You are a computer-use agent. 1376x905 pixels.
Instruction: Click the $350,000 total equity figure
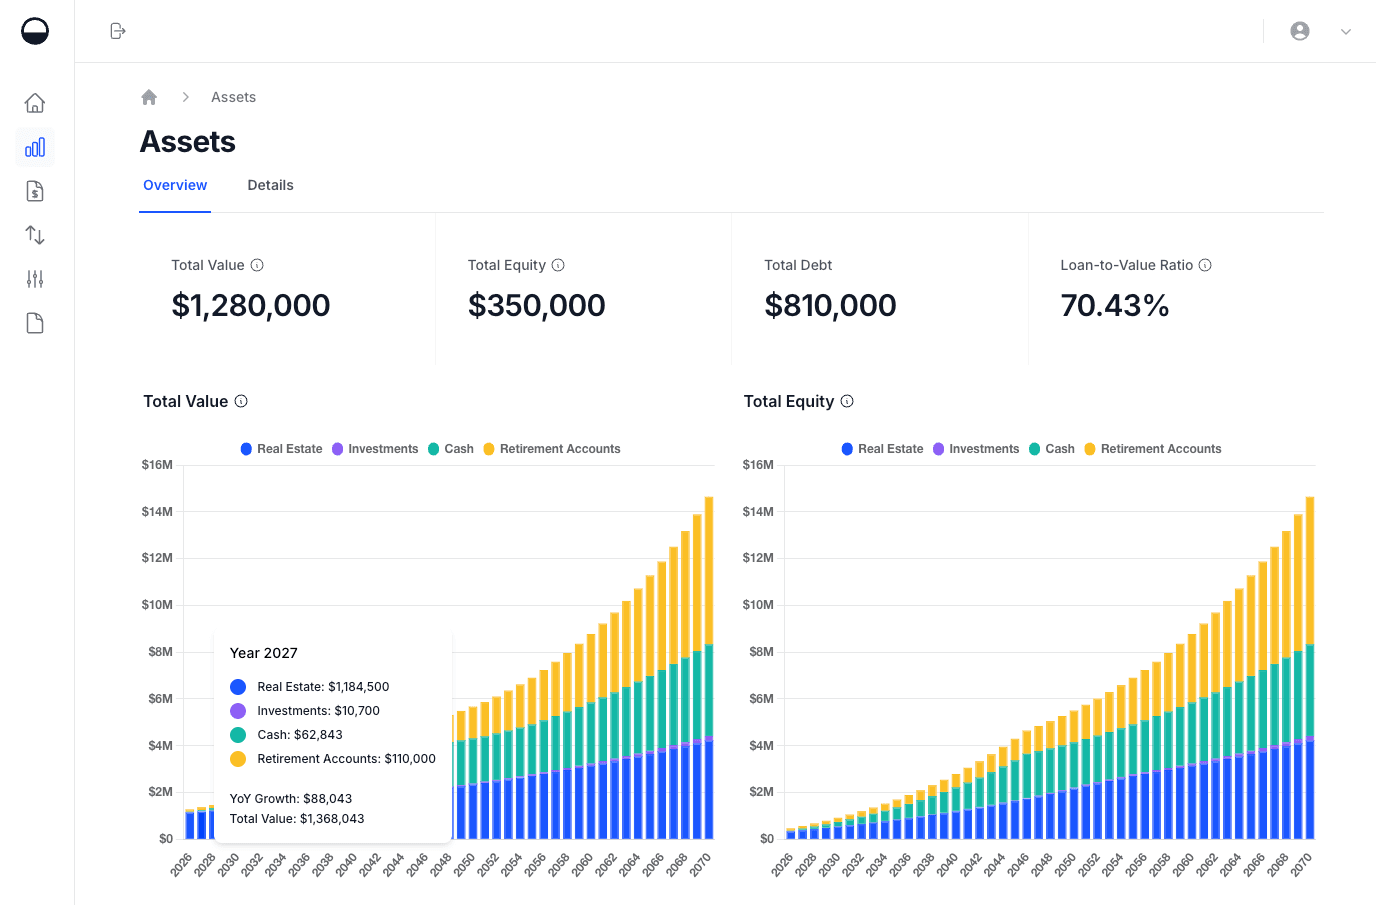(537, 305)
